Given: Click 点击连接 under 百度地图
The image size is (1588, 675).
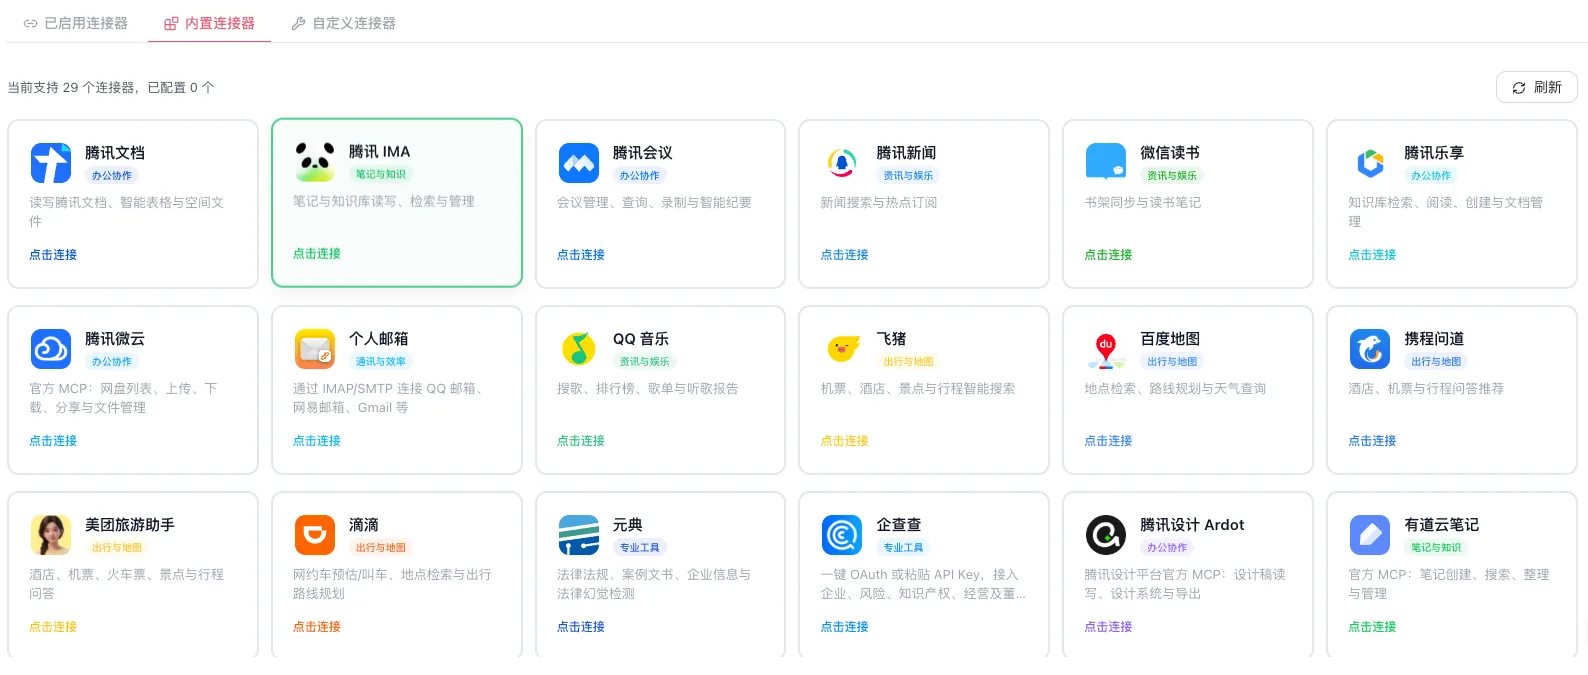Looking at the screenshot, I should [x=1109, y=441].
